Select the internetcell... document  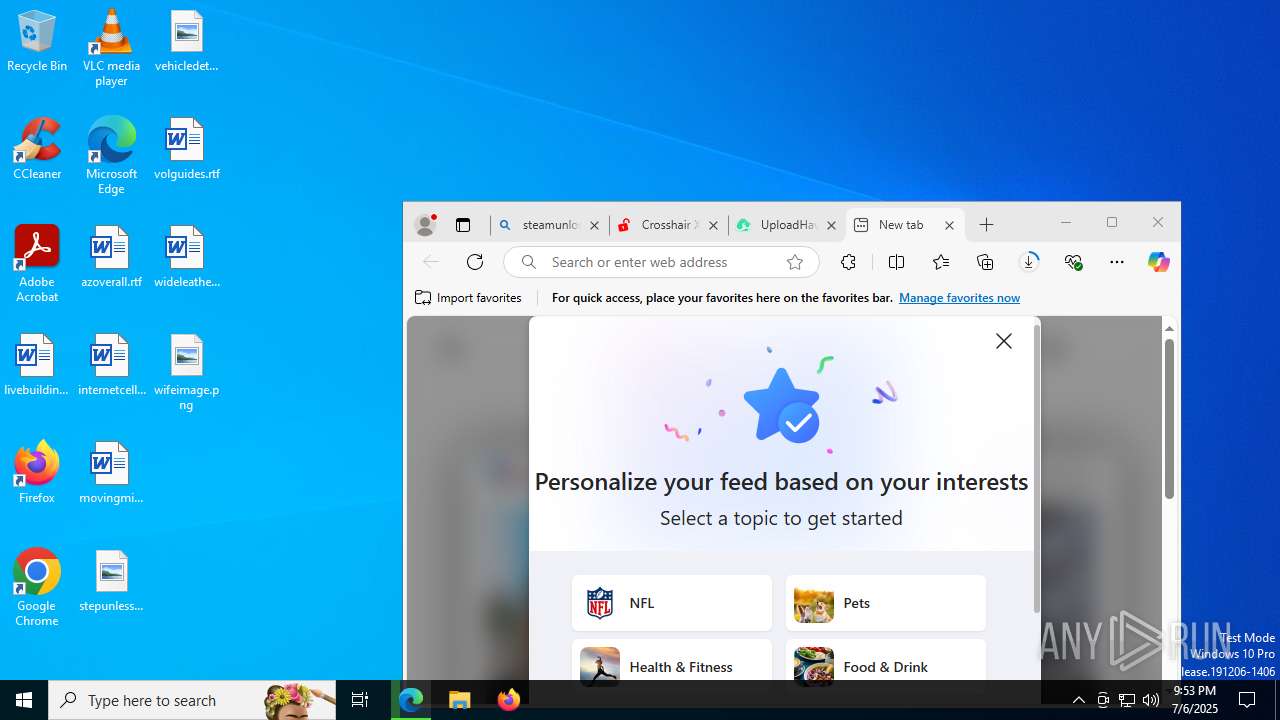coord(111,365)
